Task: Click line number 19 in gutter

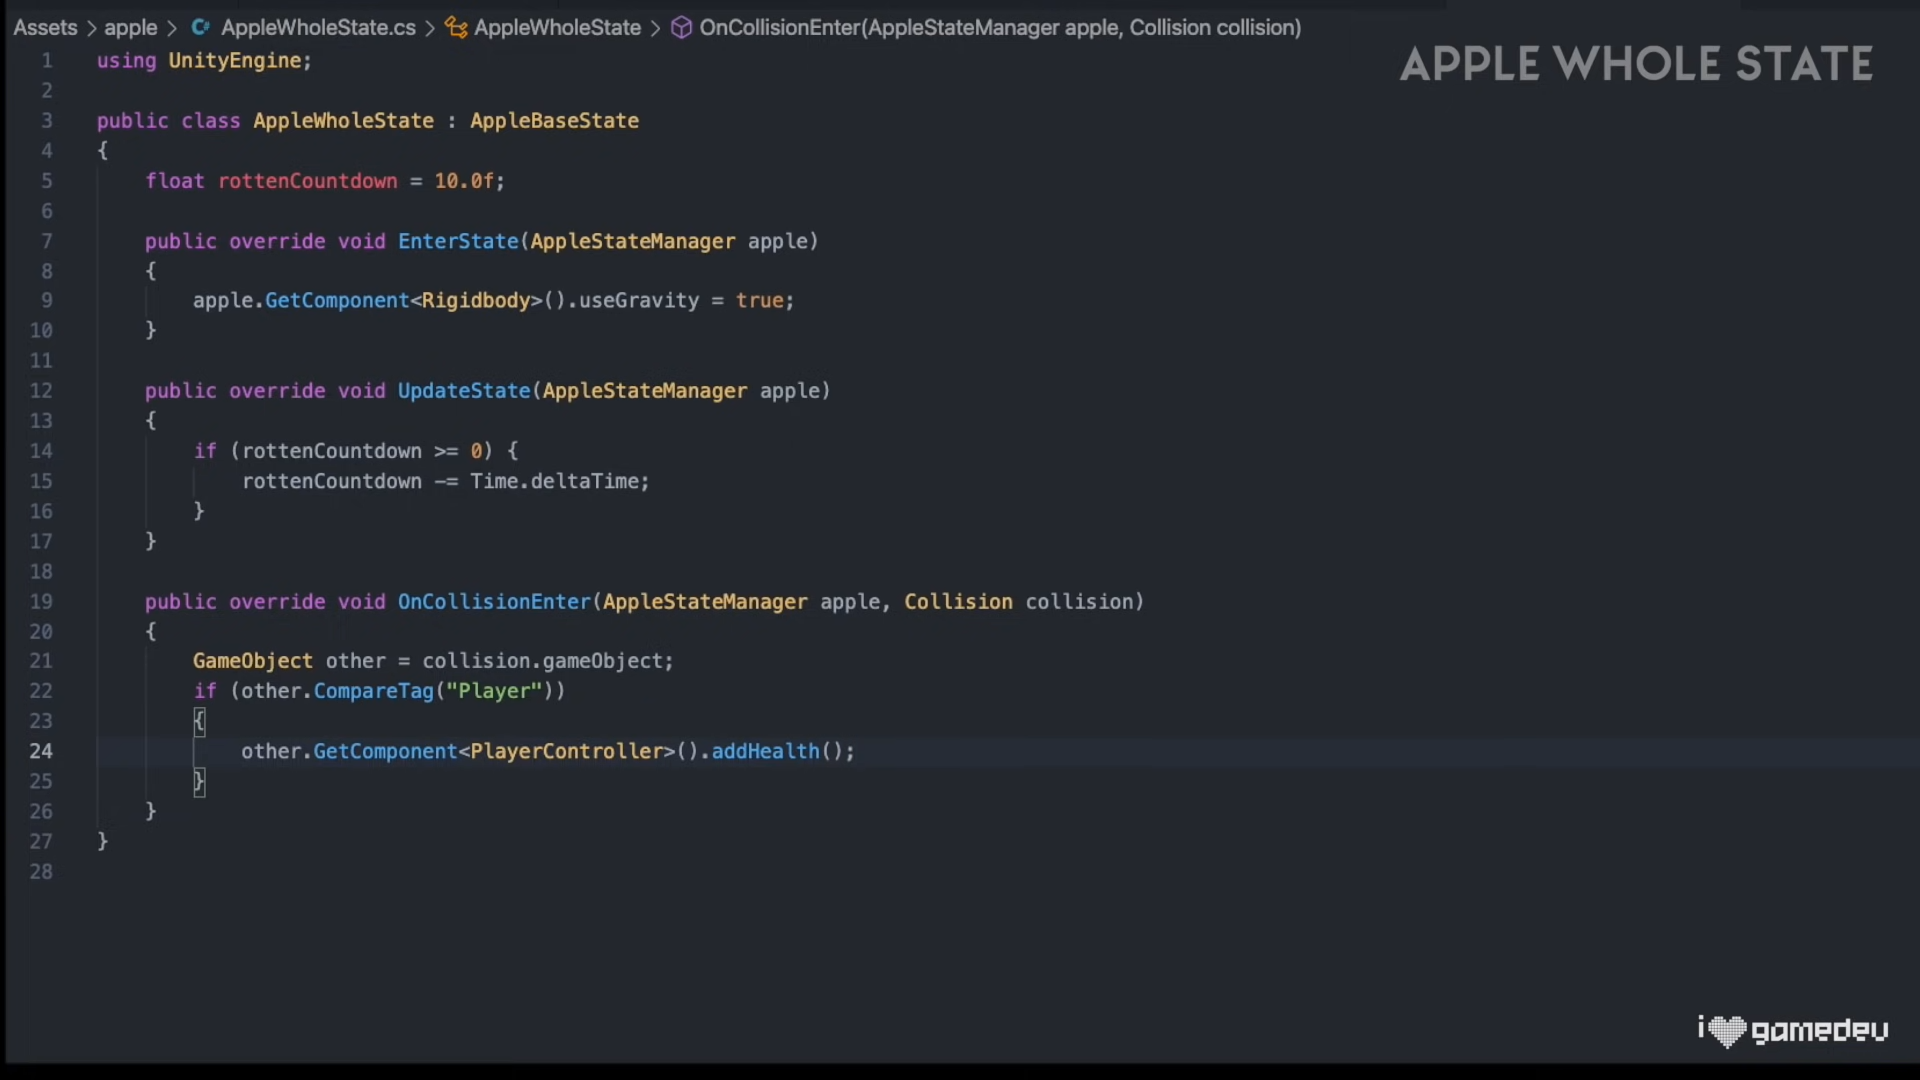Action: (41, 601)
